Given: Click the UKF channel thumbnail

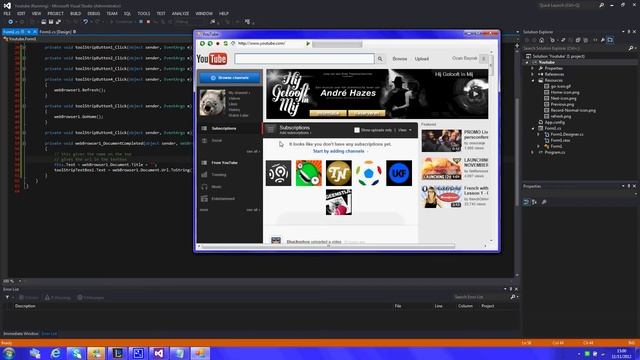Looking at the screenshot, I should tap(399, 173).
